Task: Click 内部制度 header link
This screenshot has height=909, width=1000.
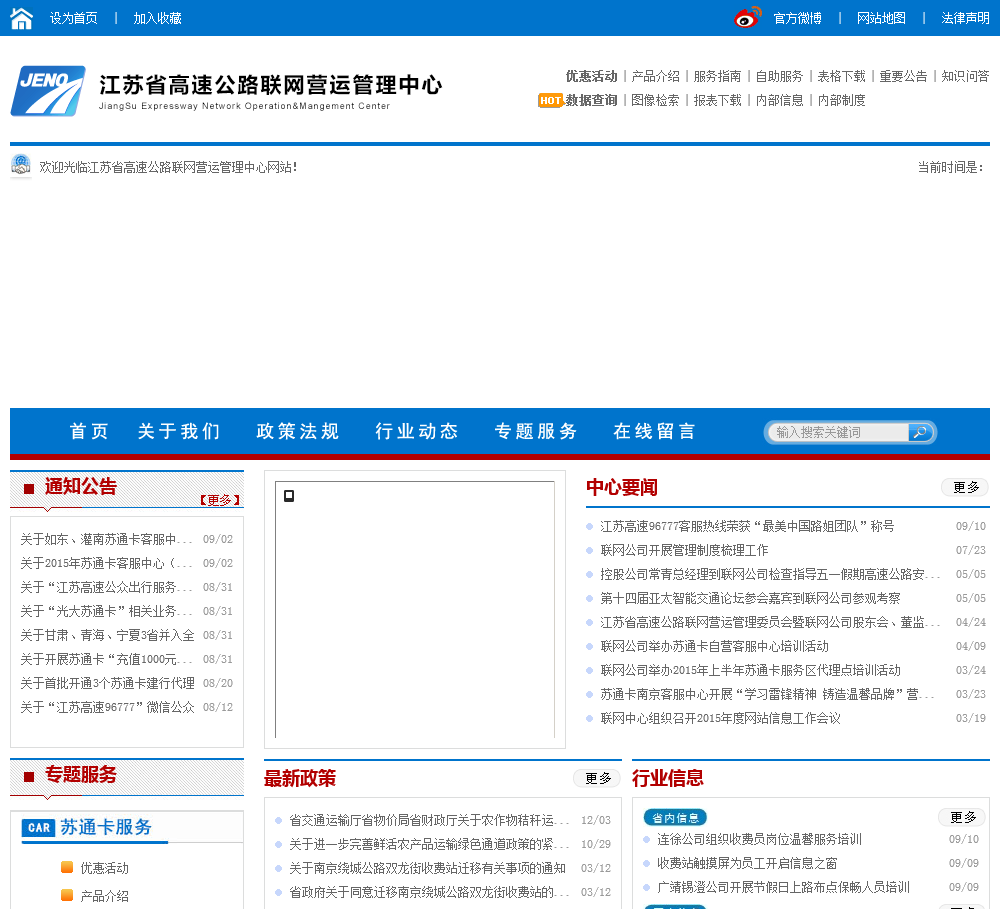Action: click(842, 100)
